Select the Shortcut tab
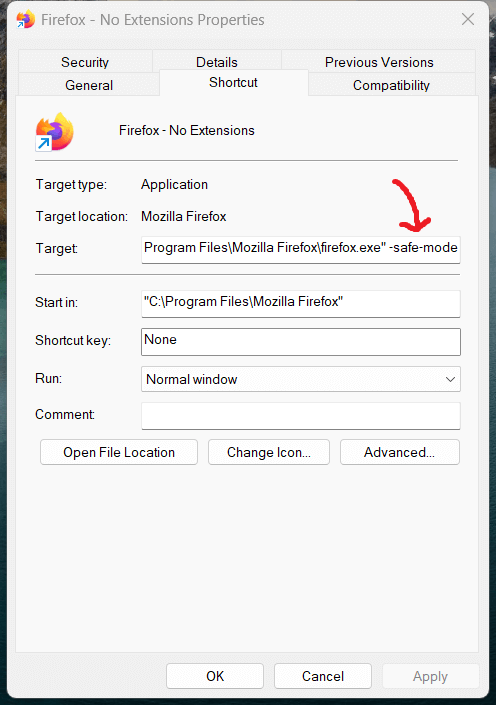The width and height of the screenshot is (496, 705). pyautogui.click(x=233, y=82)
